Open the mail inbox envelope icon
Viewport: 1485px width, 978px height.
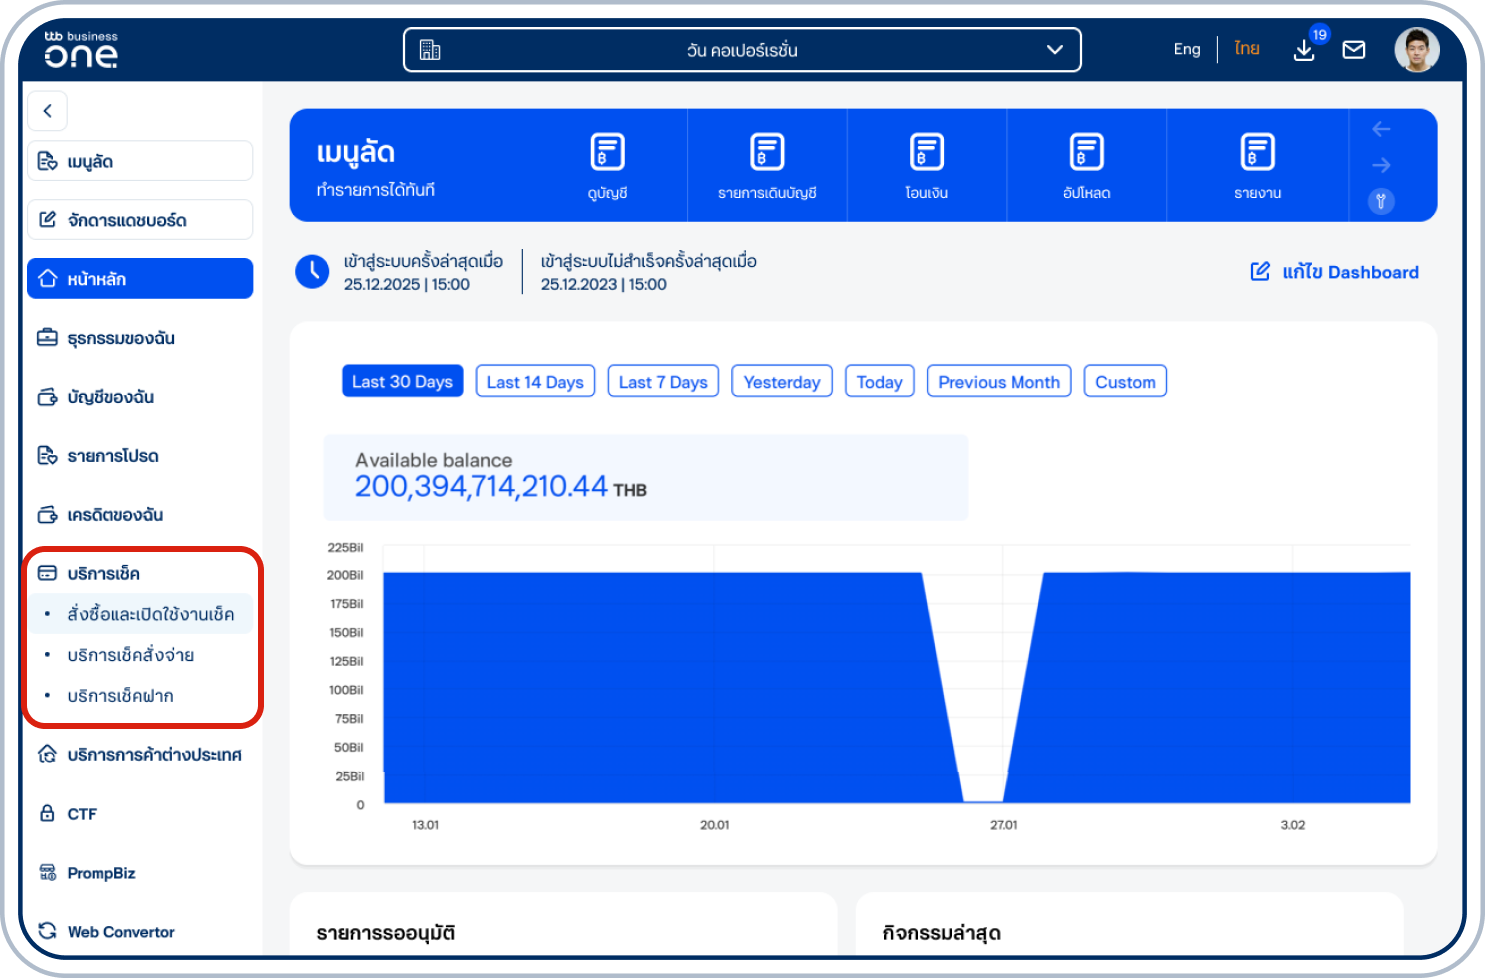click(x=1354, y=50)
